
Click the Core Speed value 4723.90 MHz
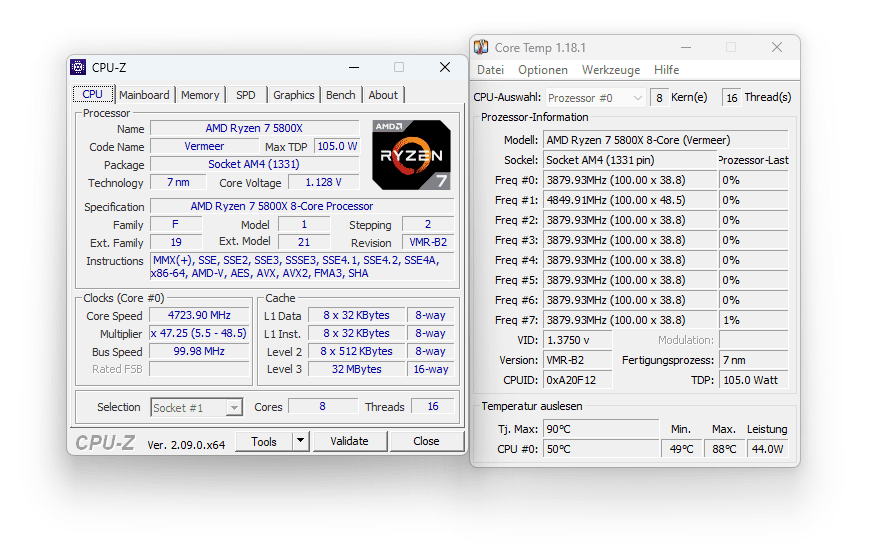tap(199, 315)
